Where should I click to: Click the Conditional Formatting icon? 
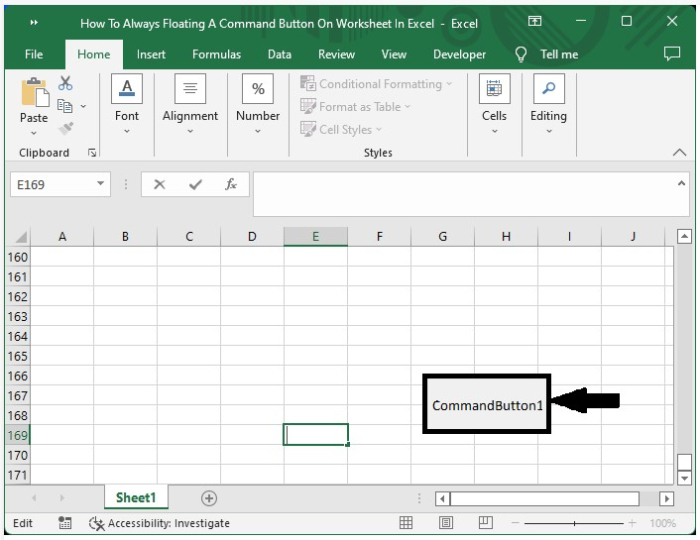pos(308,83)
